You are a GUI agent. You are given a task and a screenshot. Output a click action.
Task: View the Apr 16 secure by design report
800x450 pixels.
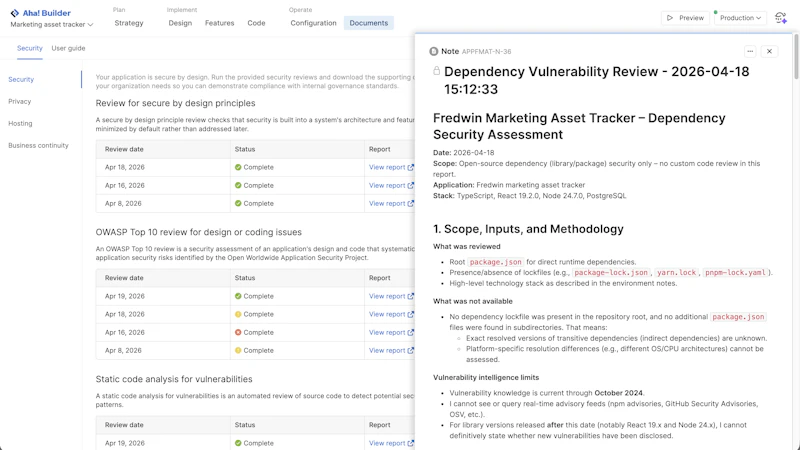click(x=391, y=185)
